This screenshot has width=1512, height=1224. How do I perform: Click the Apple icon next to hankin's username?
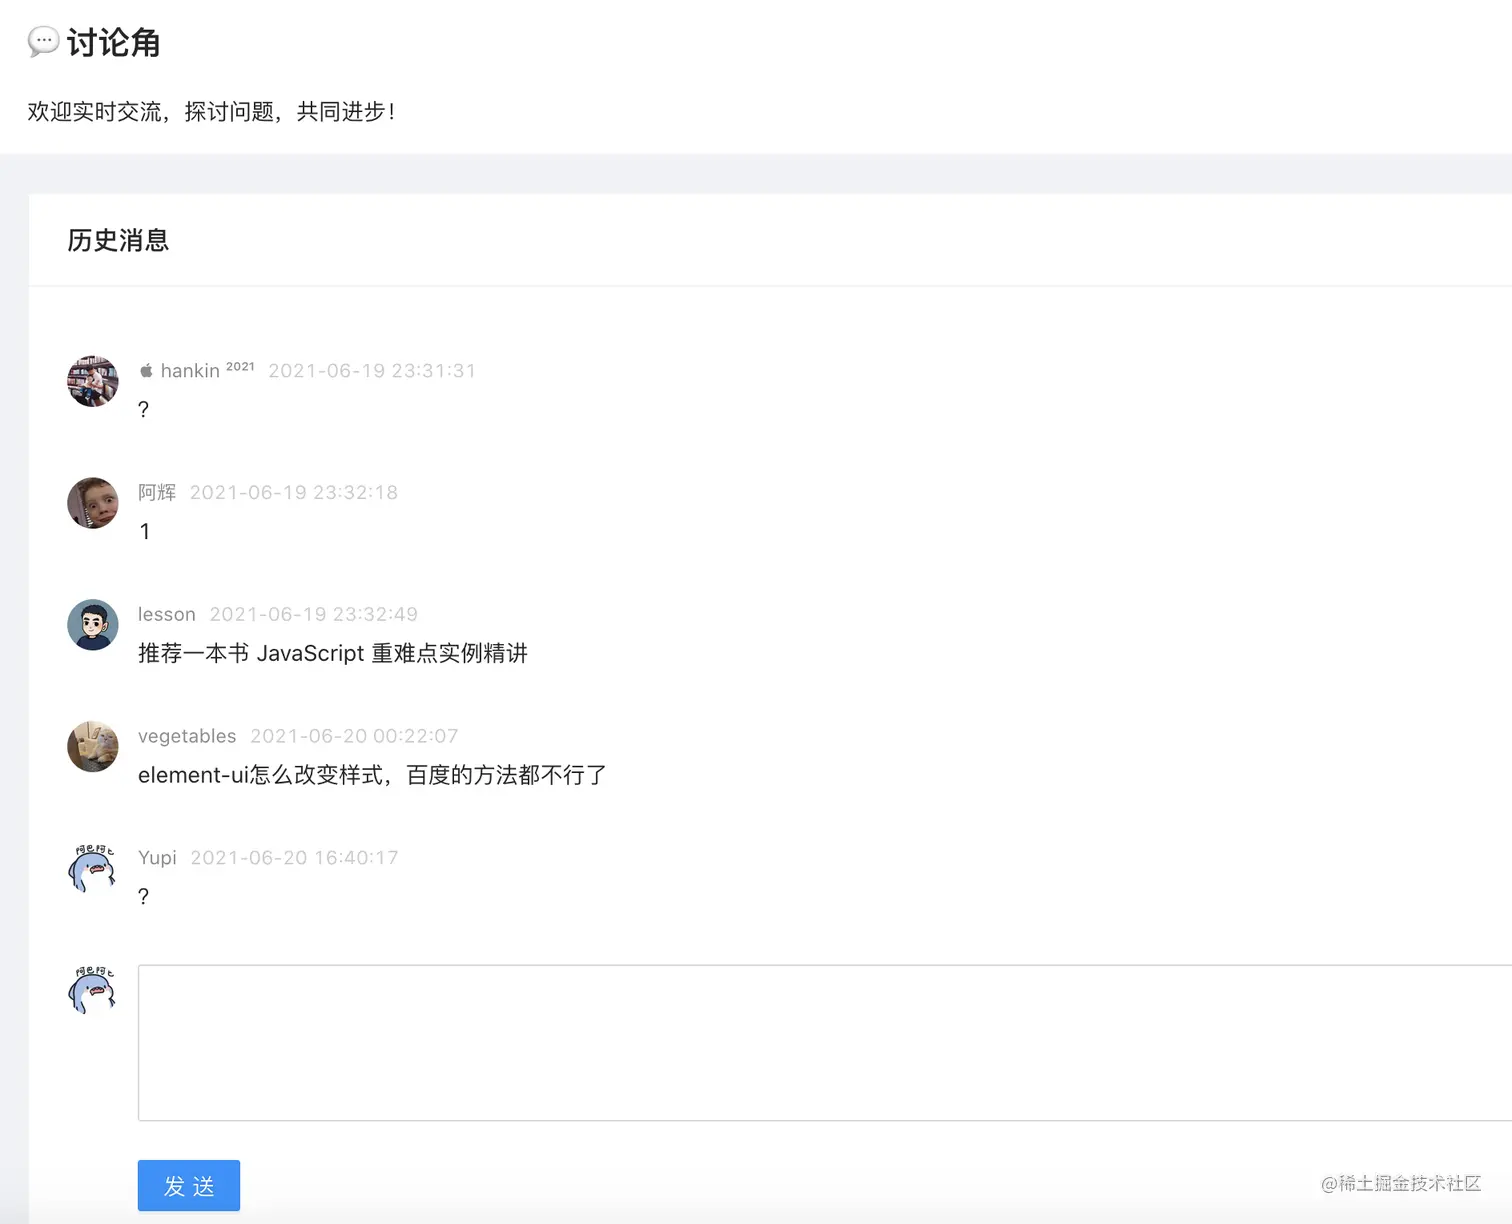coord(146,370)
